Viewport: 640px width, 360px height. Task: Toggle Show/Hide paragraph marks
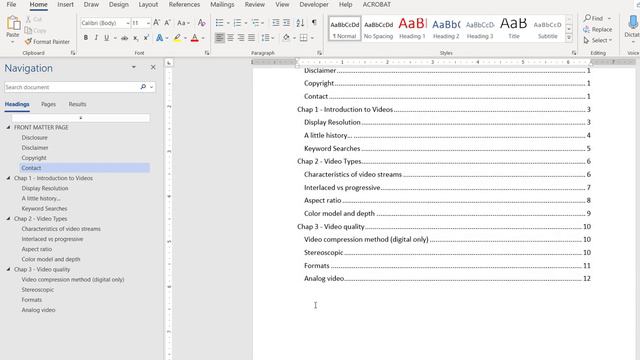(x=314, y=23)
